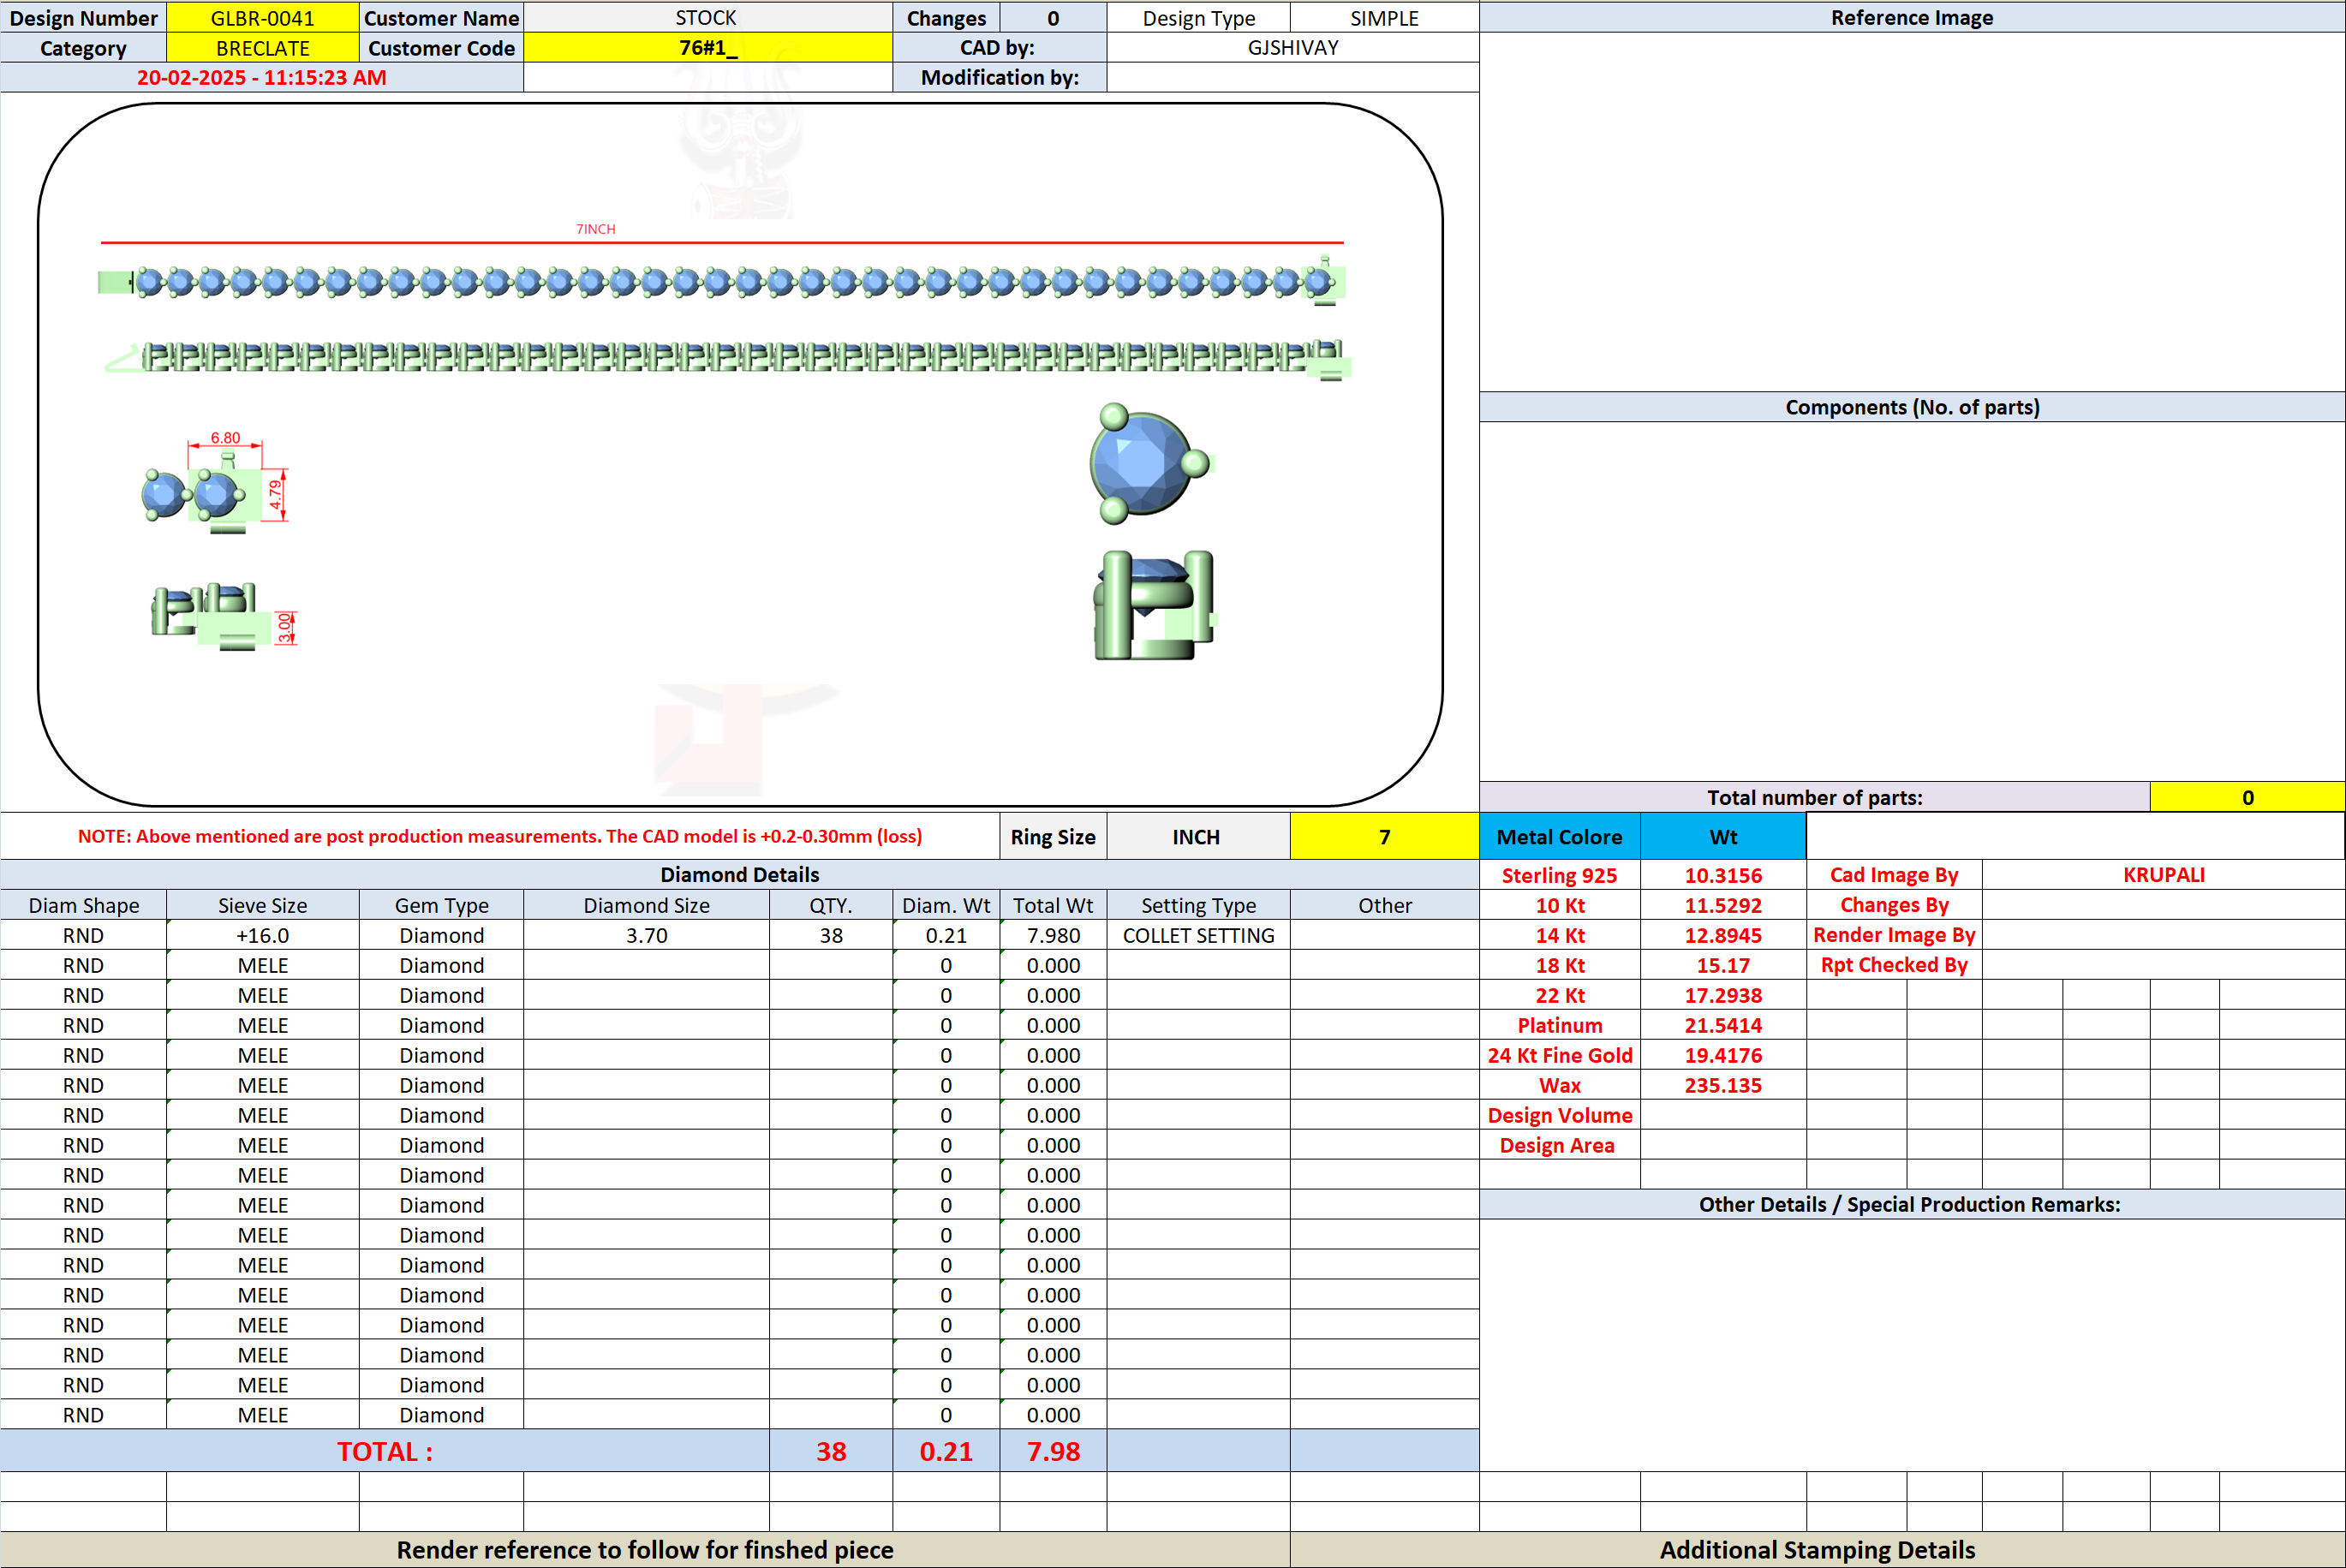Click the GJSHIVAY CAD by cell
The height and width of the screenshot is (1568, 2346).
click(x=1293, y=48)
